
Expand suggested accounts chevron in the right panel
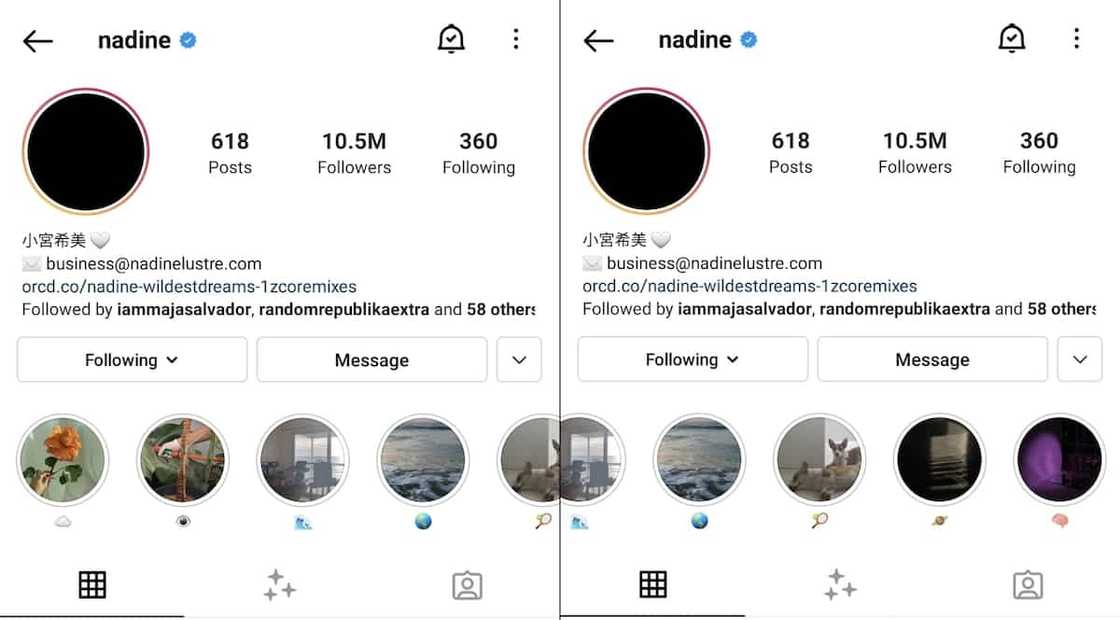1080,359
